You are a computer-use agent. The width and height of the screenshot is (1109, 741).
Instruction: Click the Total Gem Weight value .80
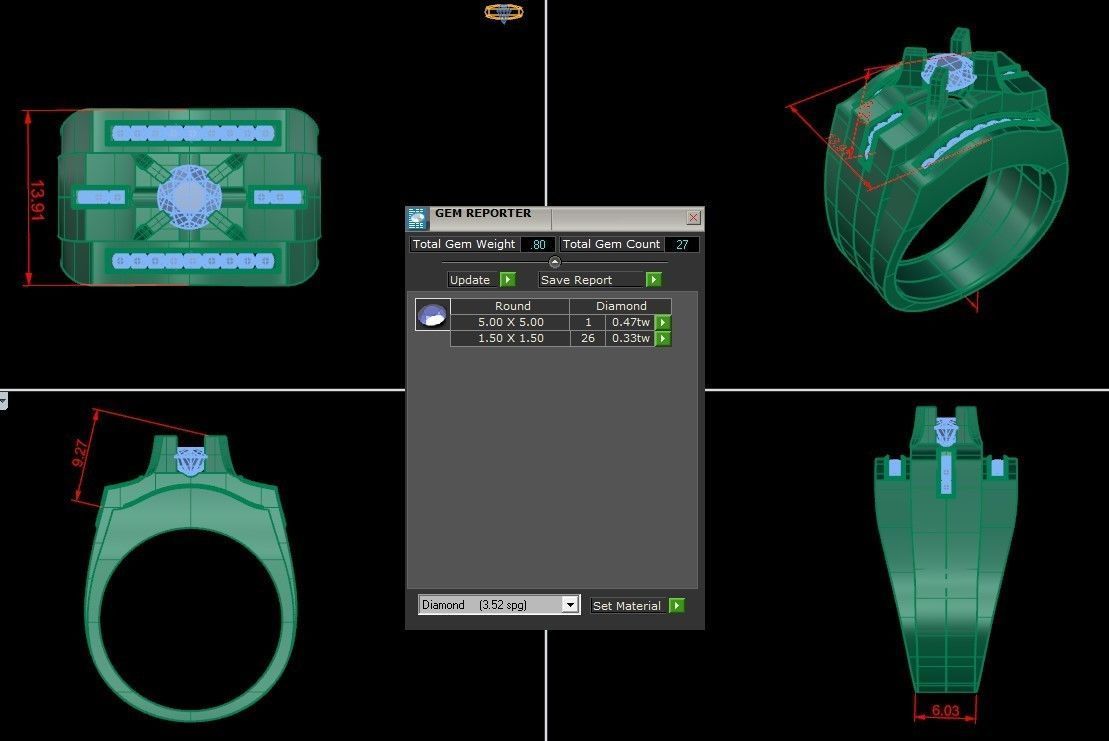click(538, 245)
